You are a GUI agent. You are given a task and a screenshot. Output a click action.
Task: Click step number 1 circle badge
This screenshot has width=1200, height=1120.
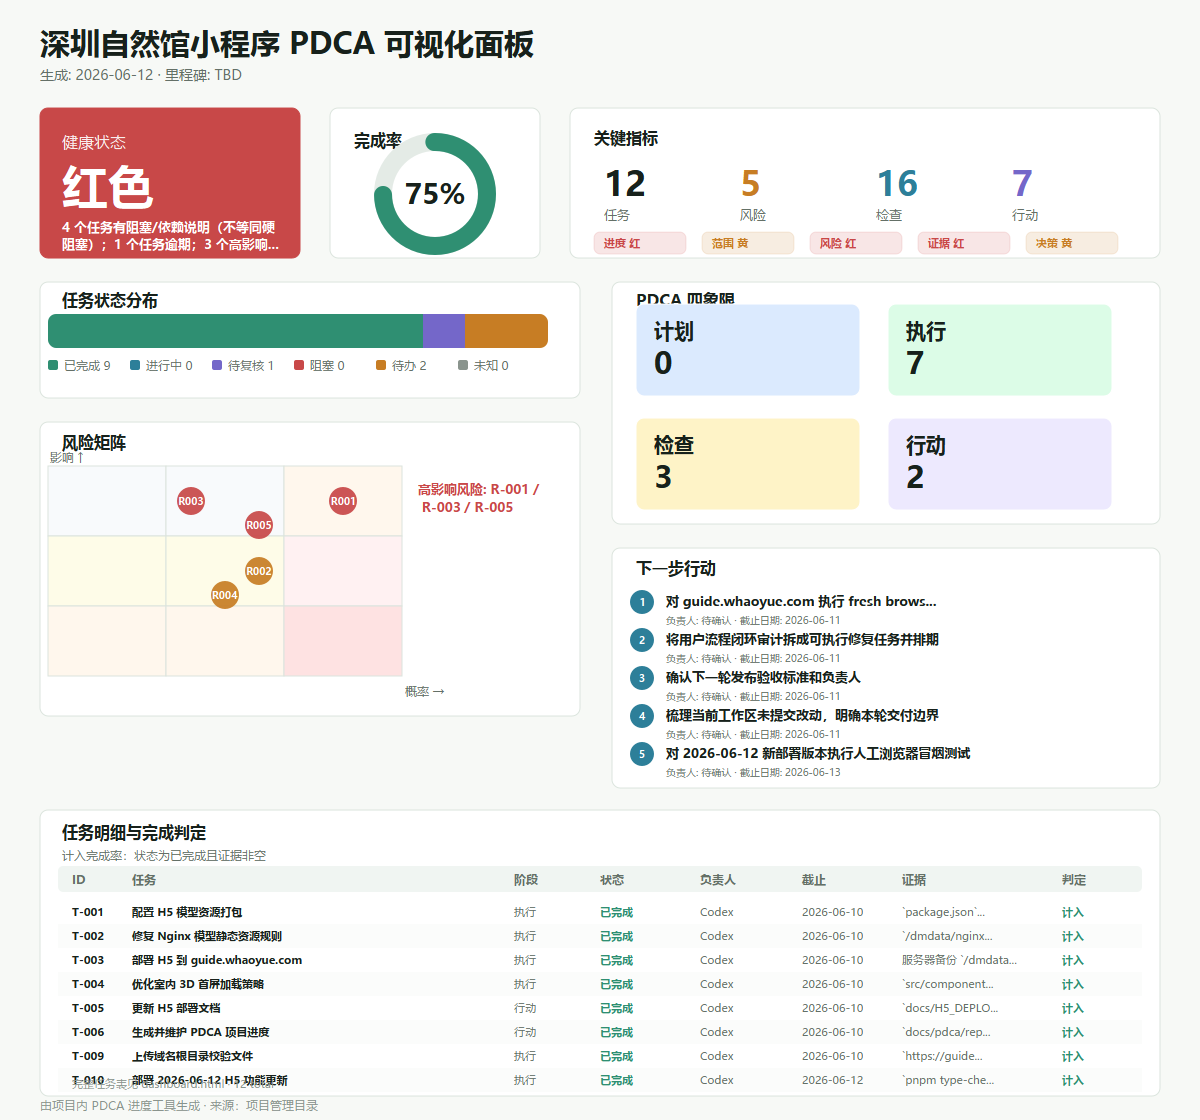click(642, 602)
